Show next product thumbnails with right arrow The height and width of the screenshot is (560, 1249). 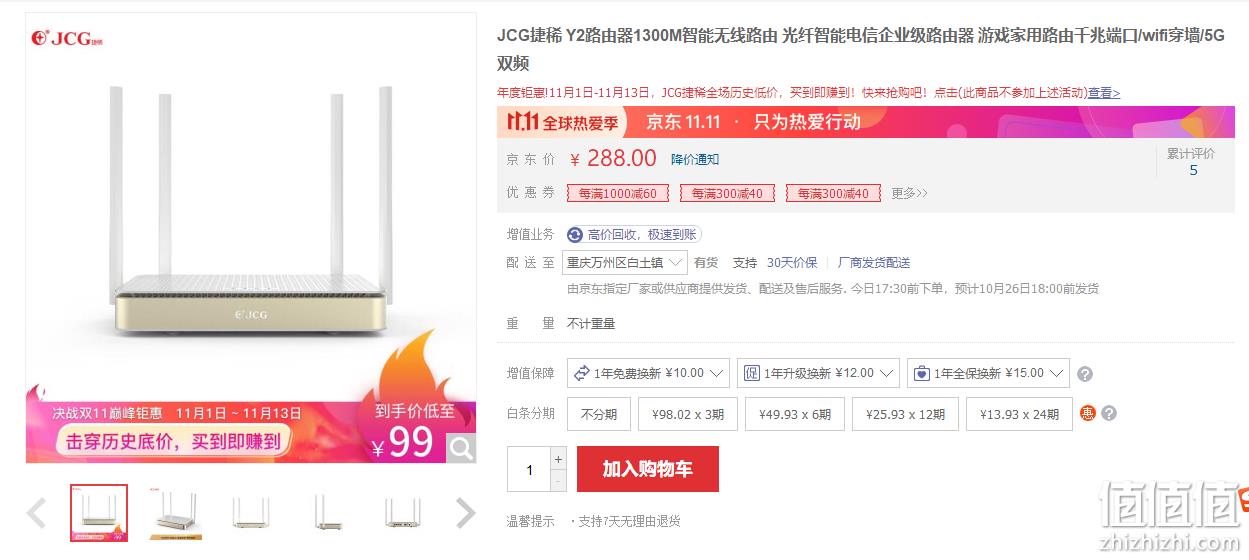click(x=465, y=513)
